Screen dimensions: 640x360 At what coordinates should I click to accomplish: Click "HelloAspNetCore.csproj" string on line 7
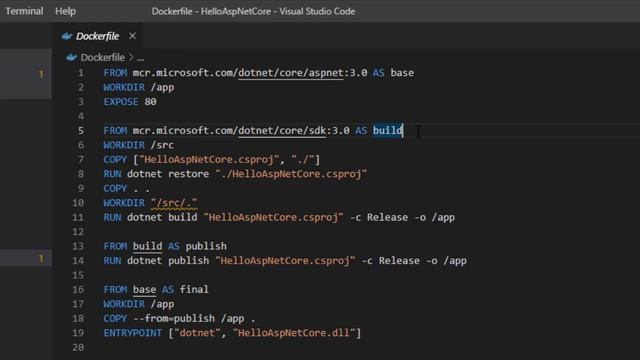click(x=209, y=160)
